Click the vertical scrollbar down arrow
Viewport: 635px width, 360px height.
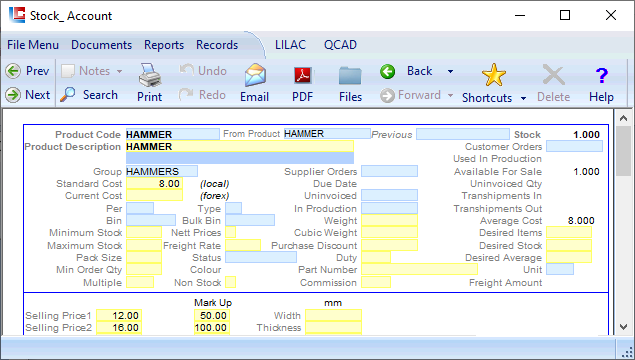[623, 326]
